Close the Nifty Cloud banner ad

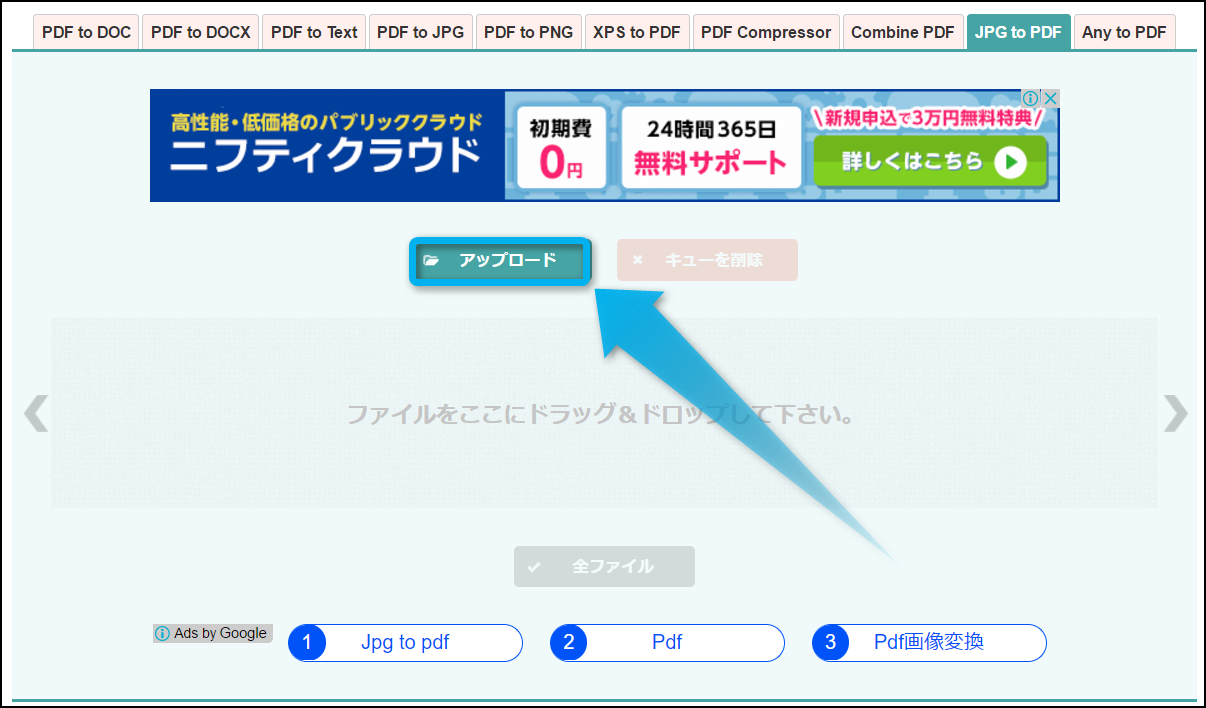pyautogui.click(x=1050, y=99)
